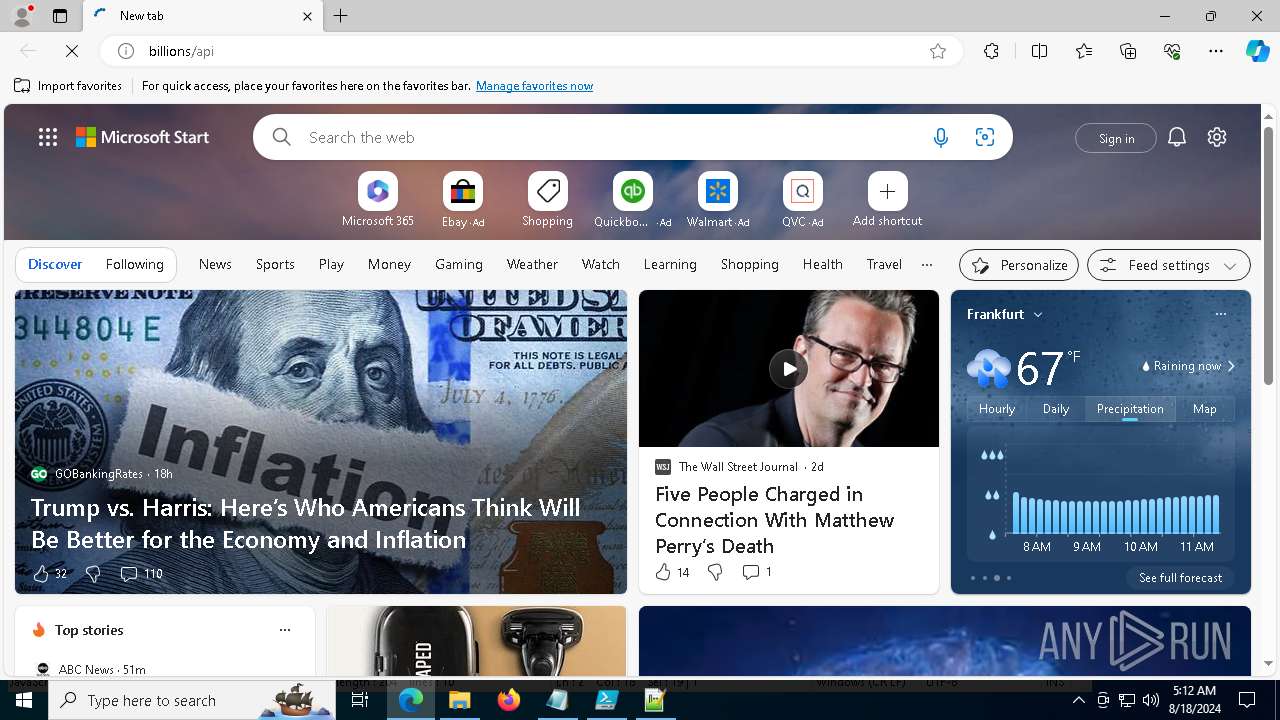The image size is (1280, 720).
Task: Toggle split screen in Edge toolbar
Action: pos(1039,51)
